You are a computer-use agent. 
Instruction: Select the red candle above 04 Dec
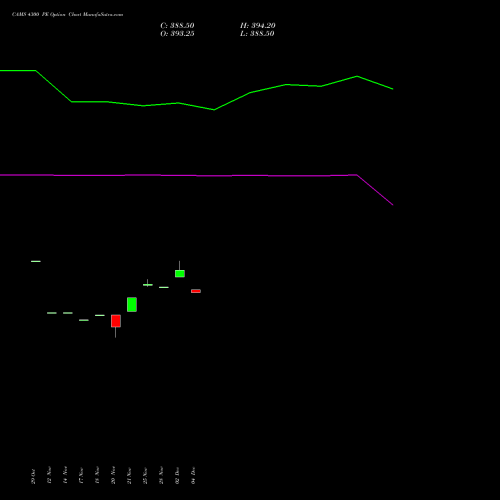pos(196,291)
